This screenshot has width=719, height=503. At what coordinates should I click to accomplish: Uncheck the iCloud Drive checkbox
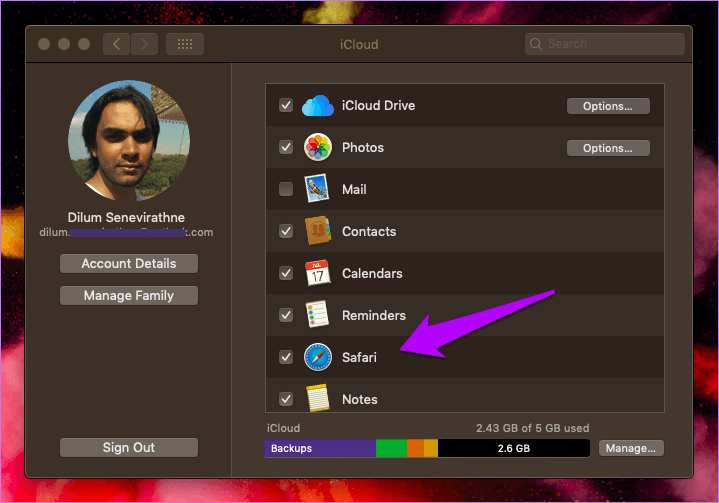286,105
